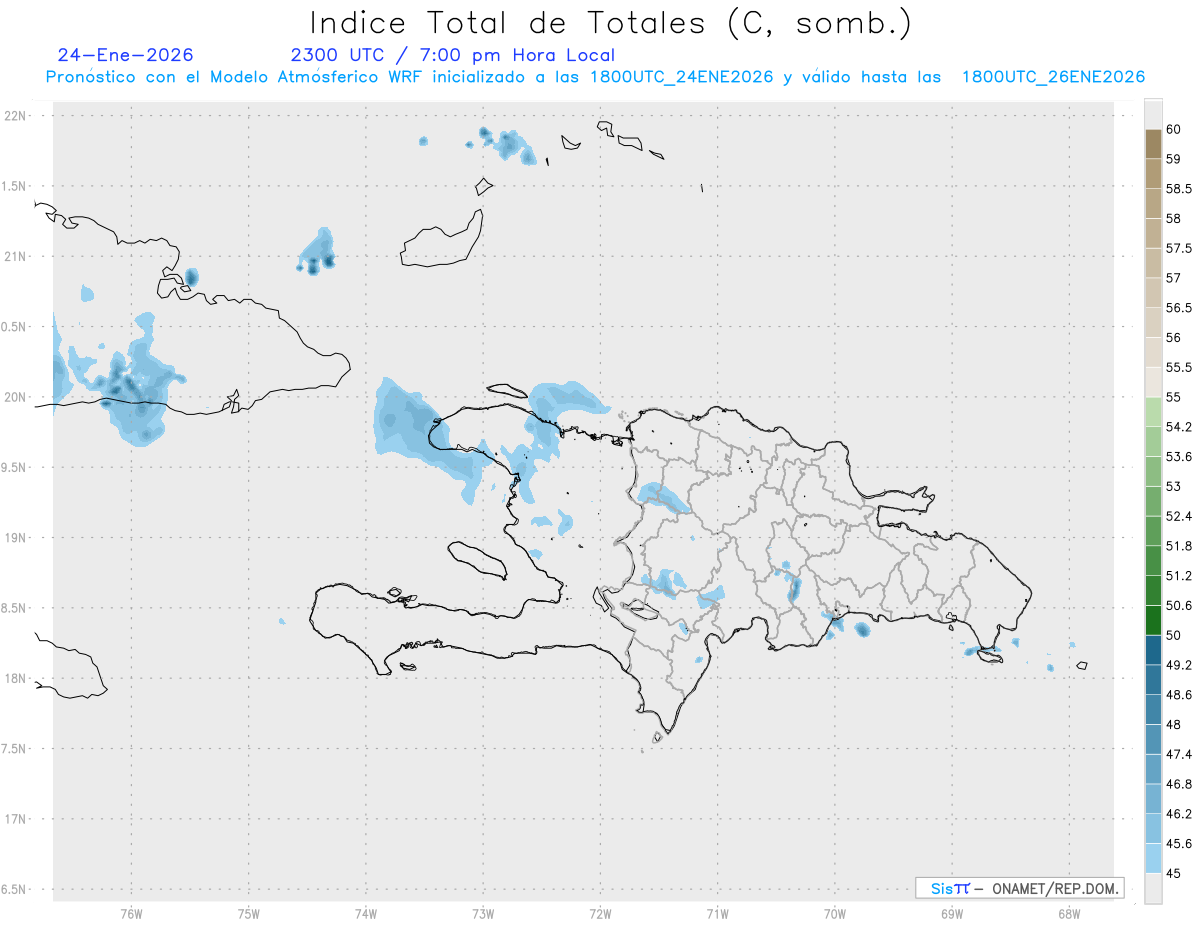
Task: Click the color bar label "51.2"
Action: [1179, 575]
